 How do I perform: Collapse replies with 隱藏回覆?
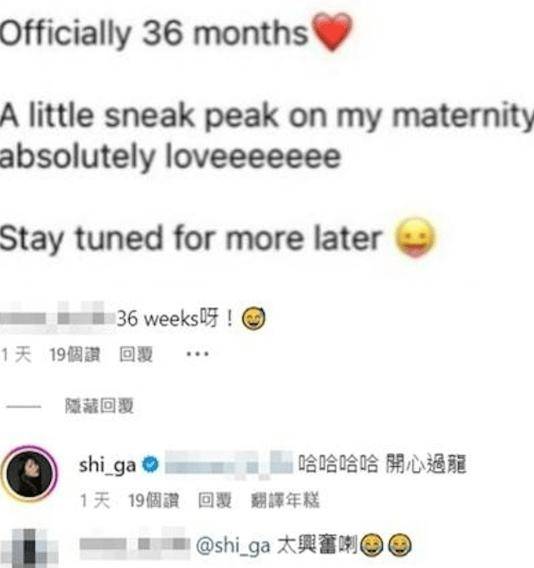tap(99, 406)
